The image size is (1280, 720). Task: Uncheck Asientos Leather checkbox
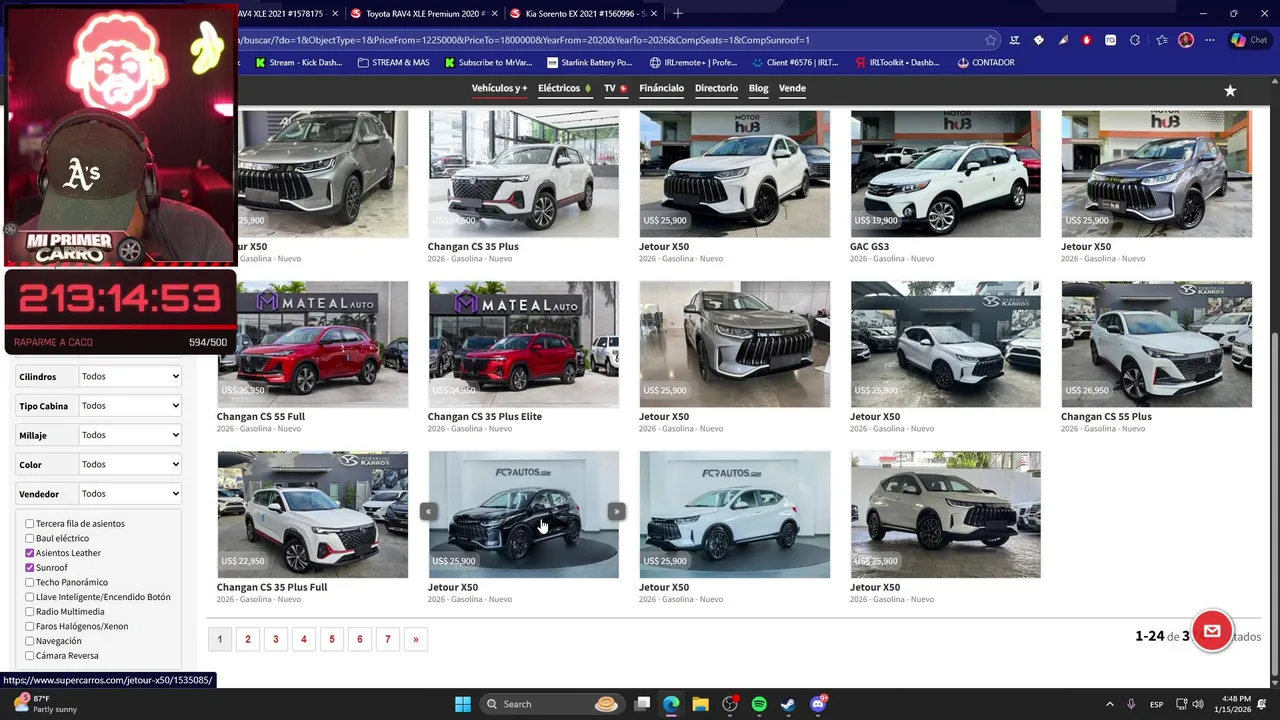(x=30, y=553)
